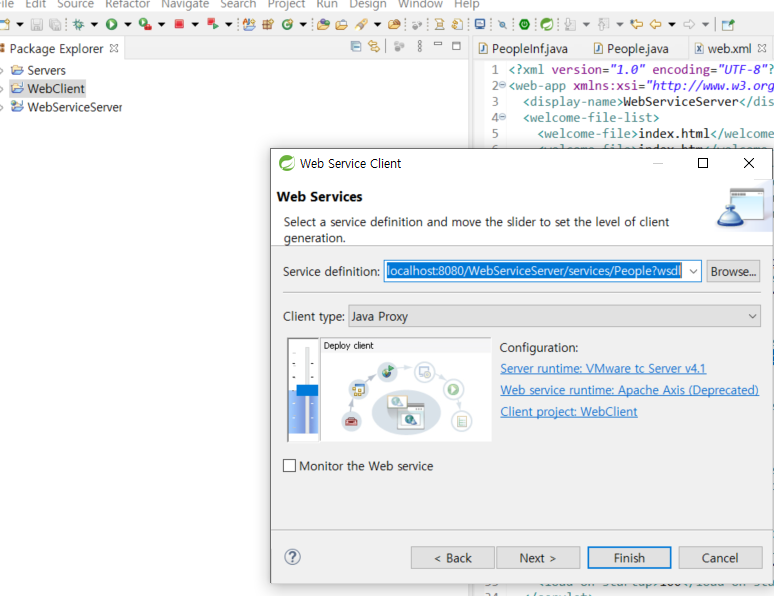
Task: Close the web.xml editor tab
Action: [x=762, y=48]
